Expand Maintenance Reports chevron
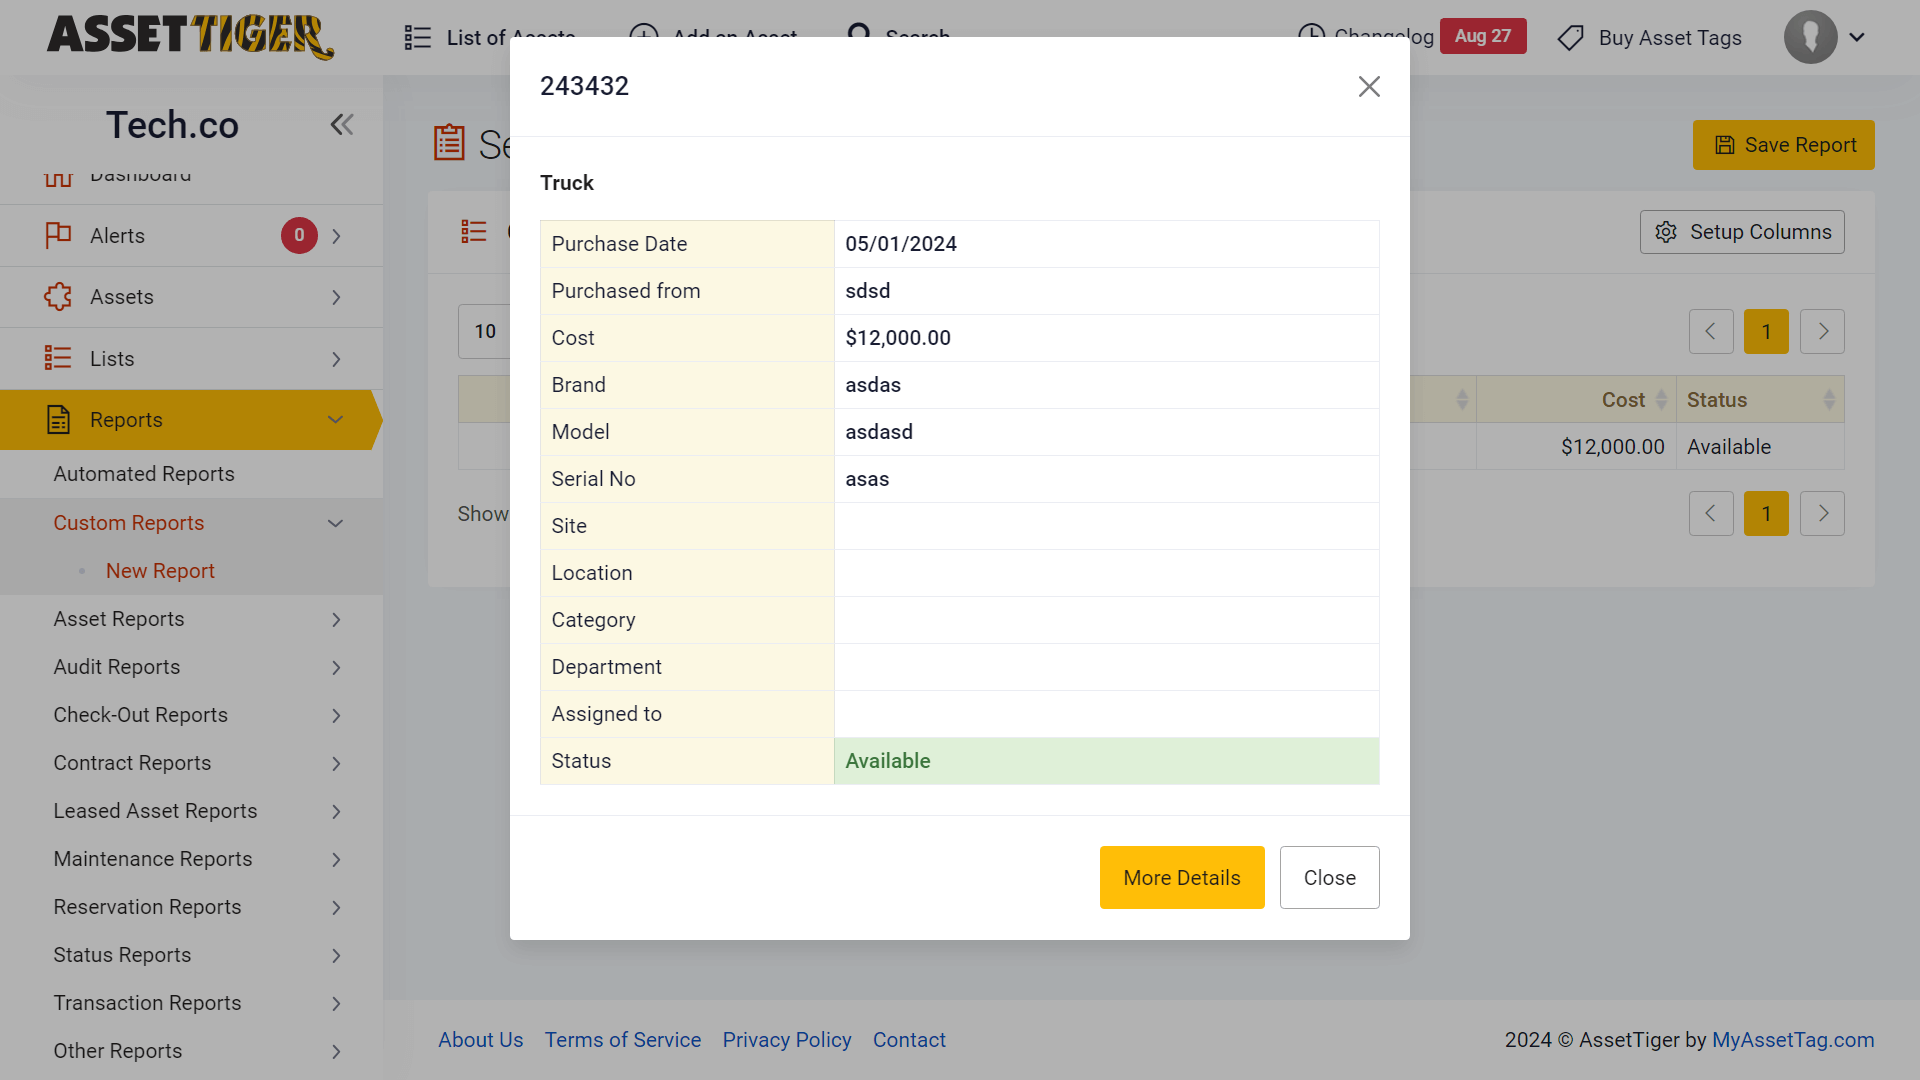Image resolution: width=1920 pixels, height=1080 pixels. [336, 860]
